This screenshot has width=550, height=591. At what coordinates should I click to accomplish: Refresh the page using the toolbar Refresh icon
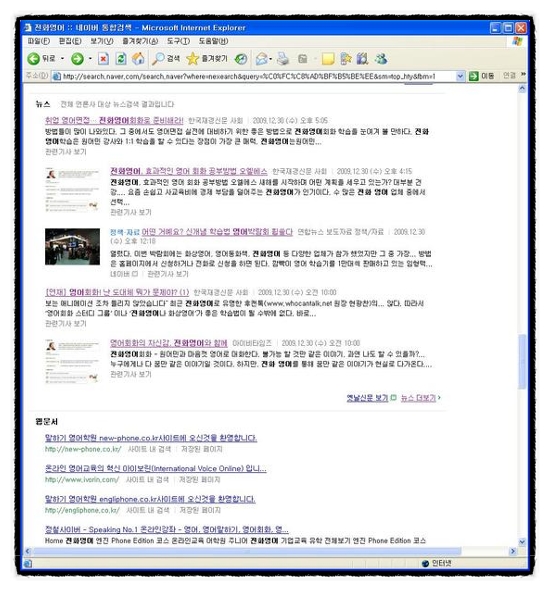point(121,58)
